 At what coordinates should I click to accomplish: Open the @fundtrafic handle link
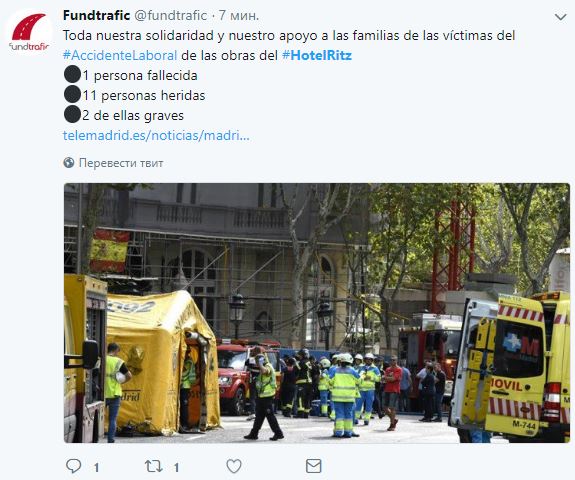click(x=171, y=15)
